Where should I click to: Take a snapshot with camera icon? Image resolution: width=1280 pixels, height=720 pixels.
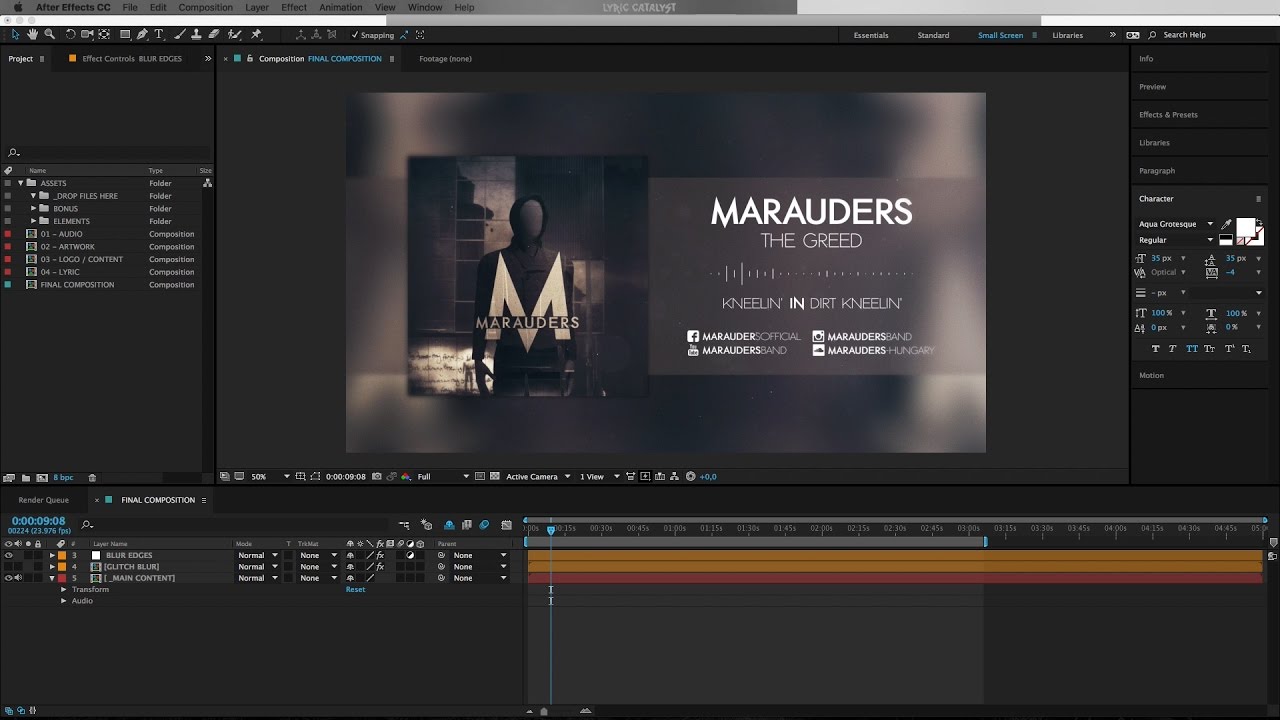coord(377,477)
